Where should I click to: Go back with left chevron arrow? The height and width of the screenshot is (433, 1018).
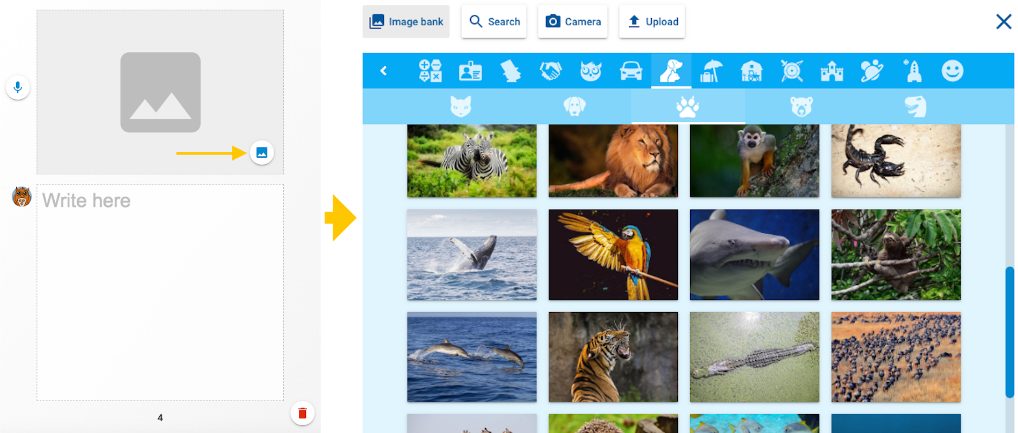click(384, 71)
